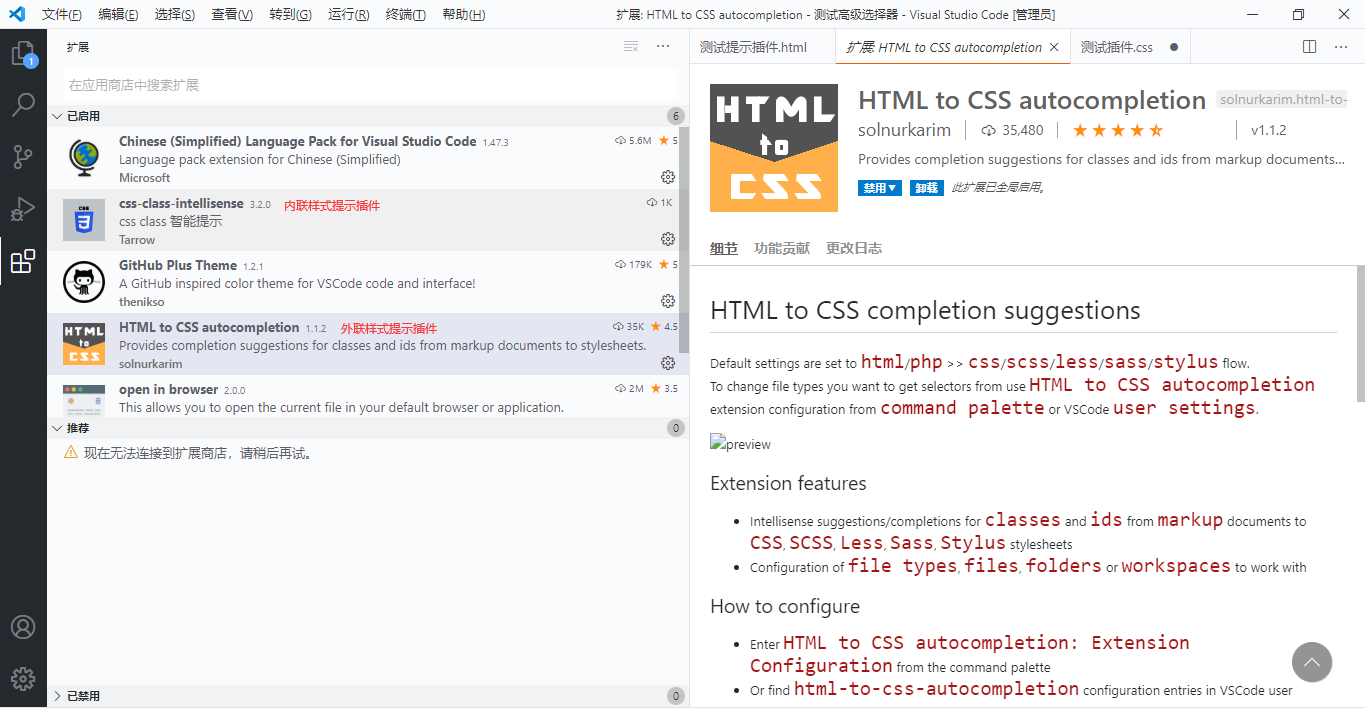Click the 35,480 install count
The image size is (1365, 709).
1012,130
